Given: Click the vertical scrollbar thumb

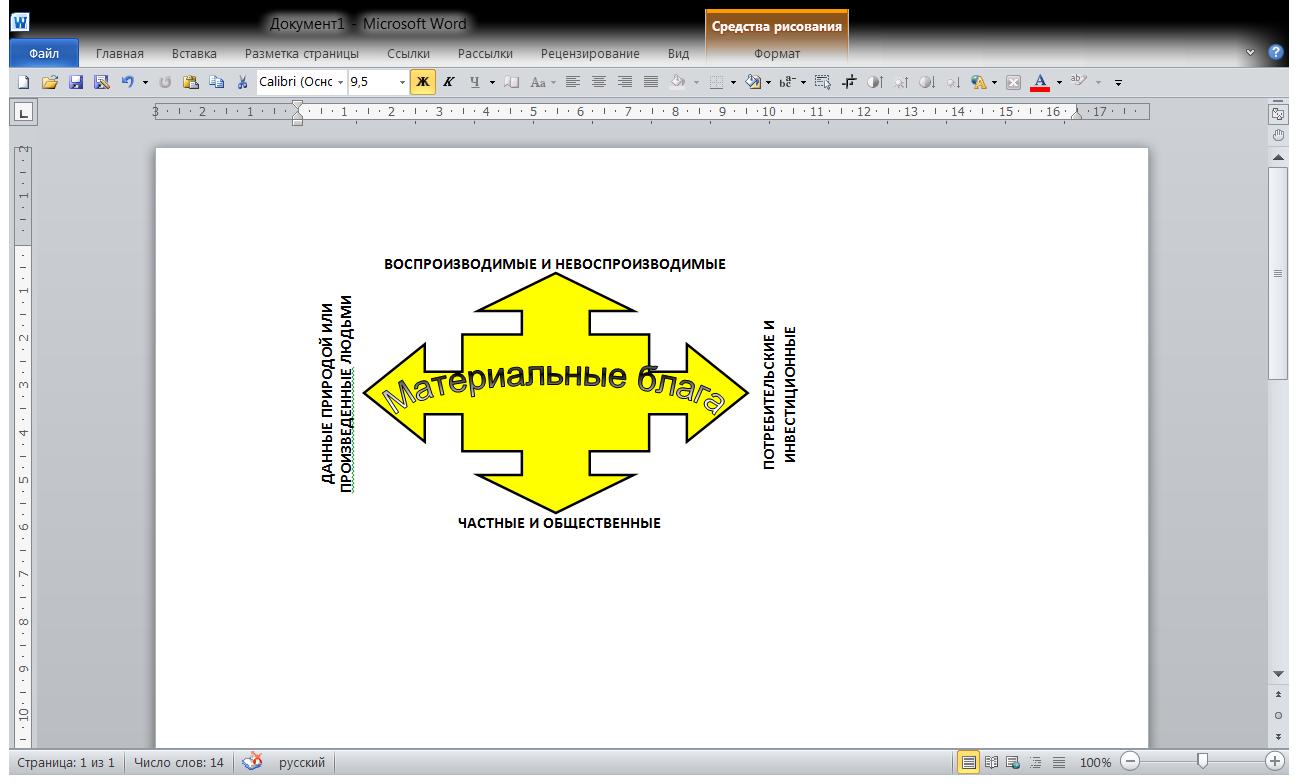Looking at the screenshot, I should 1278,273.
